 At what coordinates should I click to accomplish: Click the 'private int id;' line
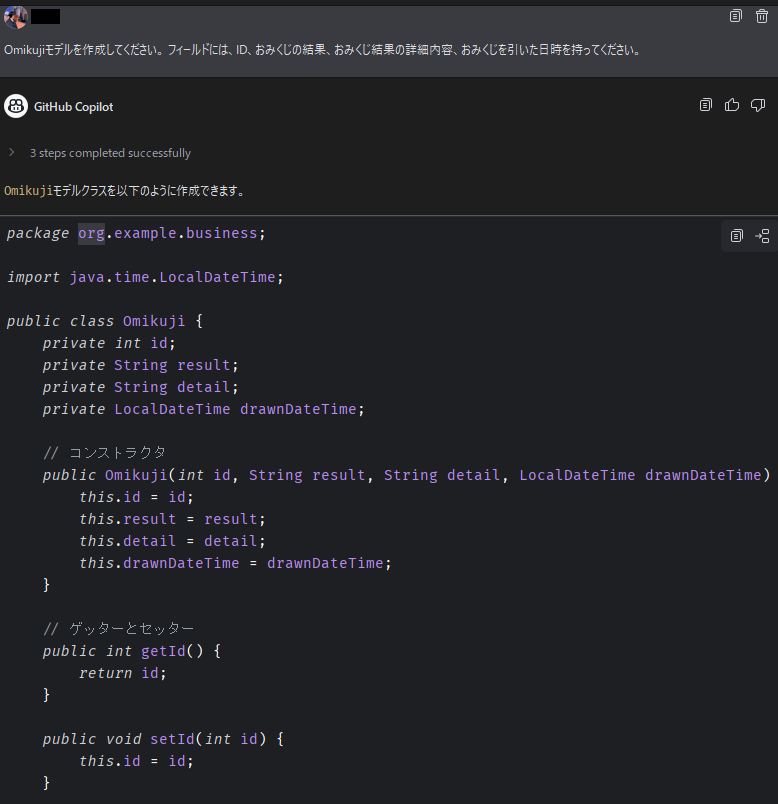[x=109, y=343]
